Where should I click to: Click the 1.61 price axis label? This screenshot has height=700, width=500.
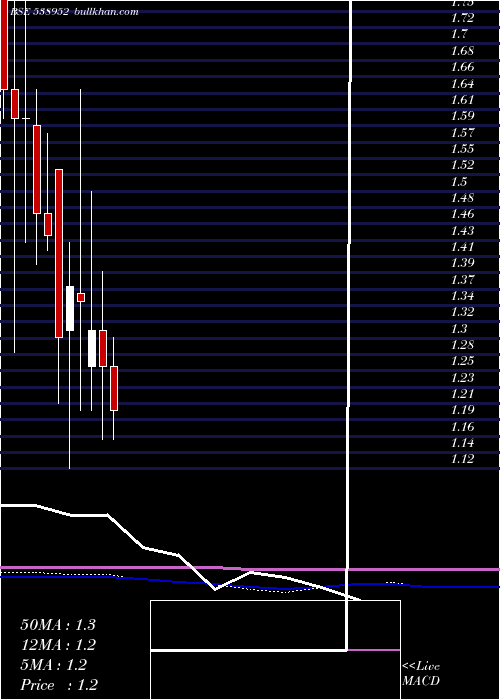[462, 100]
